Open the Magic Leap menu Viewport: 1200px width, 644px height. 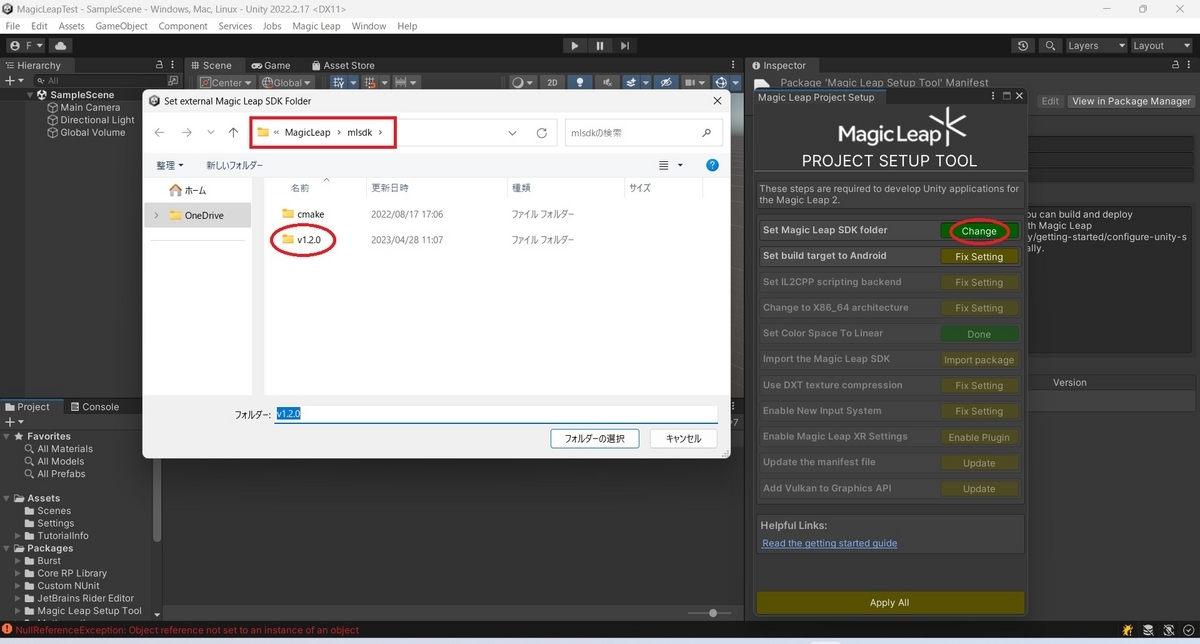tap(316, 26)
